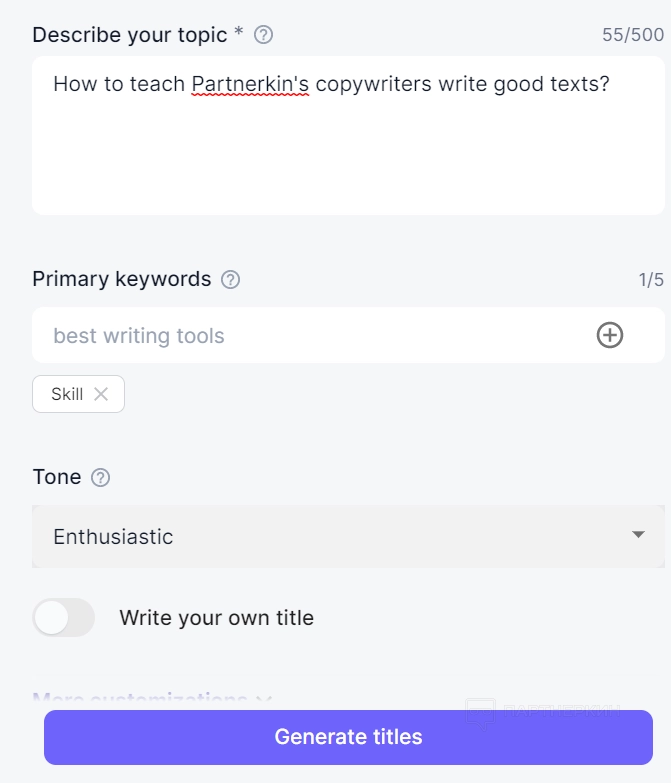
Task: Click the 55/500 character counter
Action: point(632,35)
